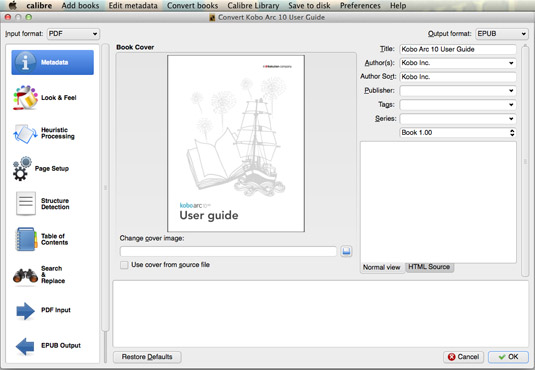
Task: Browse for a new cover image
Action: pyautogui.click(x=346, y=252)
